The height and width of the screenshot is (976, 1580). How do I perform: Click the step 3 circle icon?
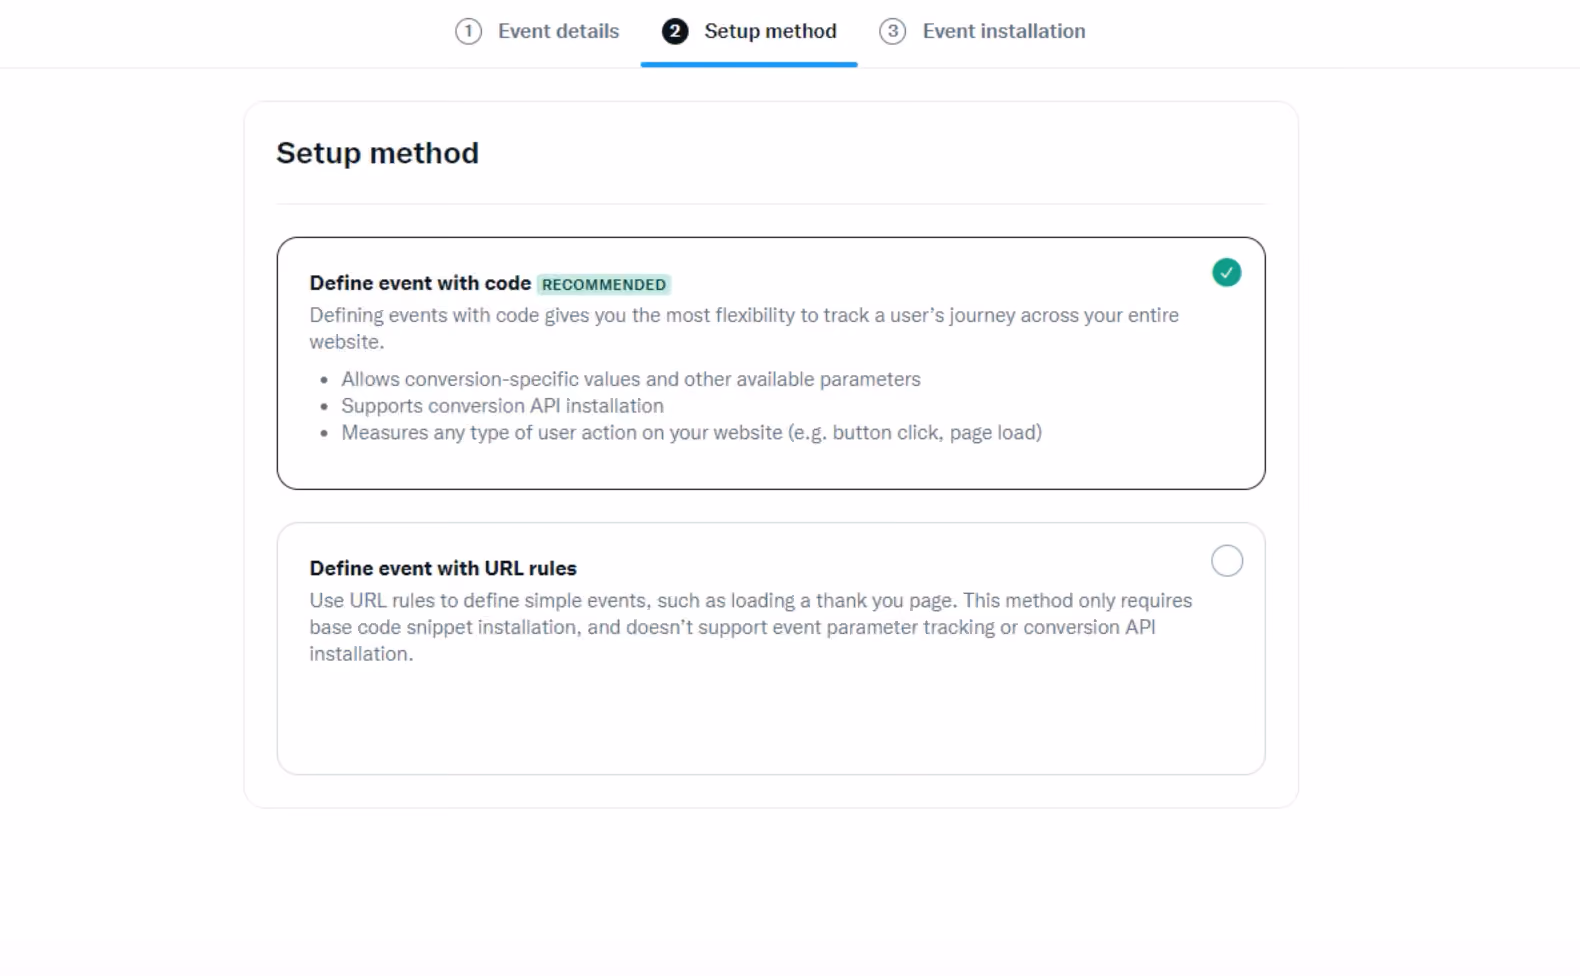[893, 31]
